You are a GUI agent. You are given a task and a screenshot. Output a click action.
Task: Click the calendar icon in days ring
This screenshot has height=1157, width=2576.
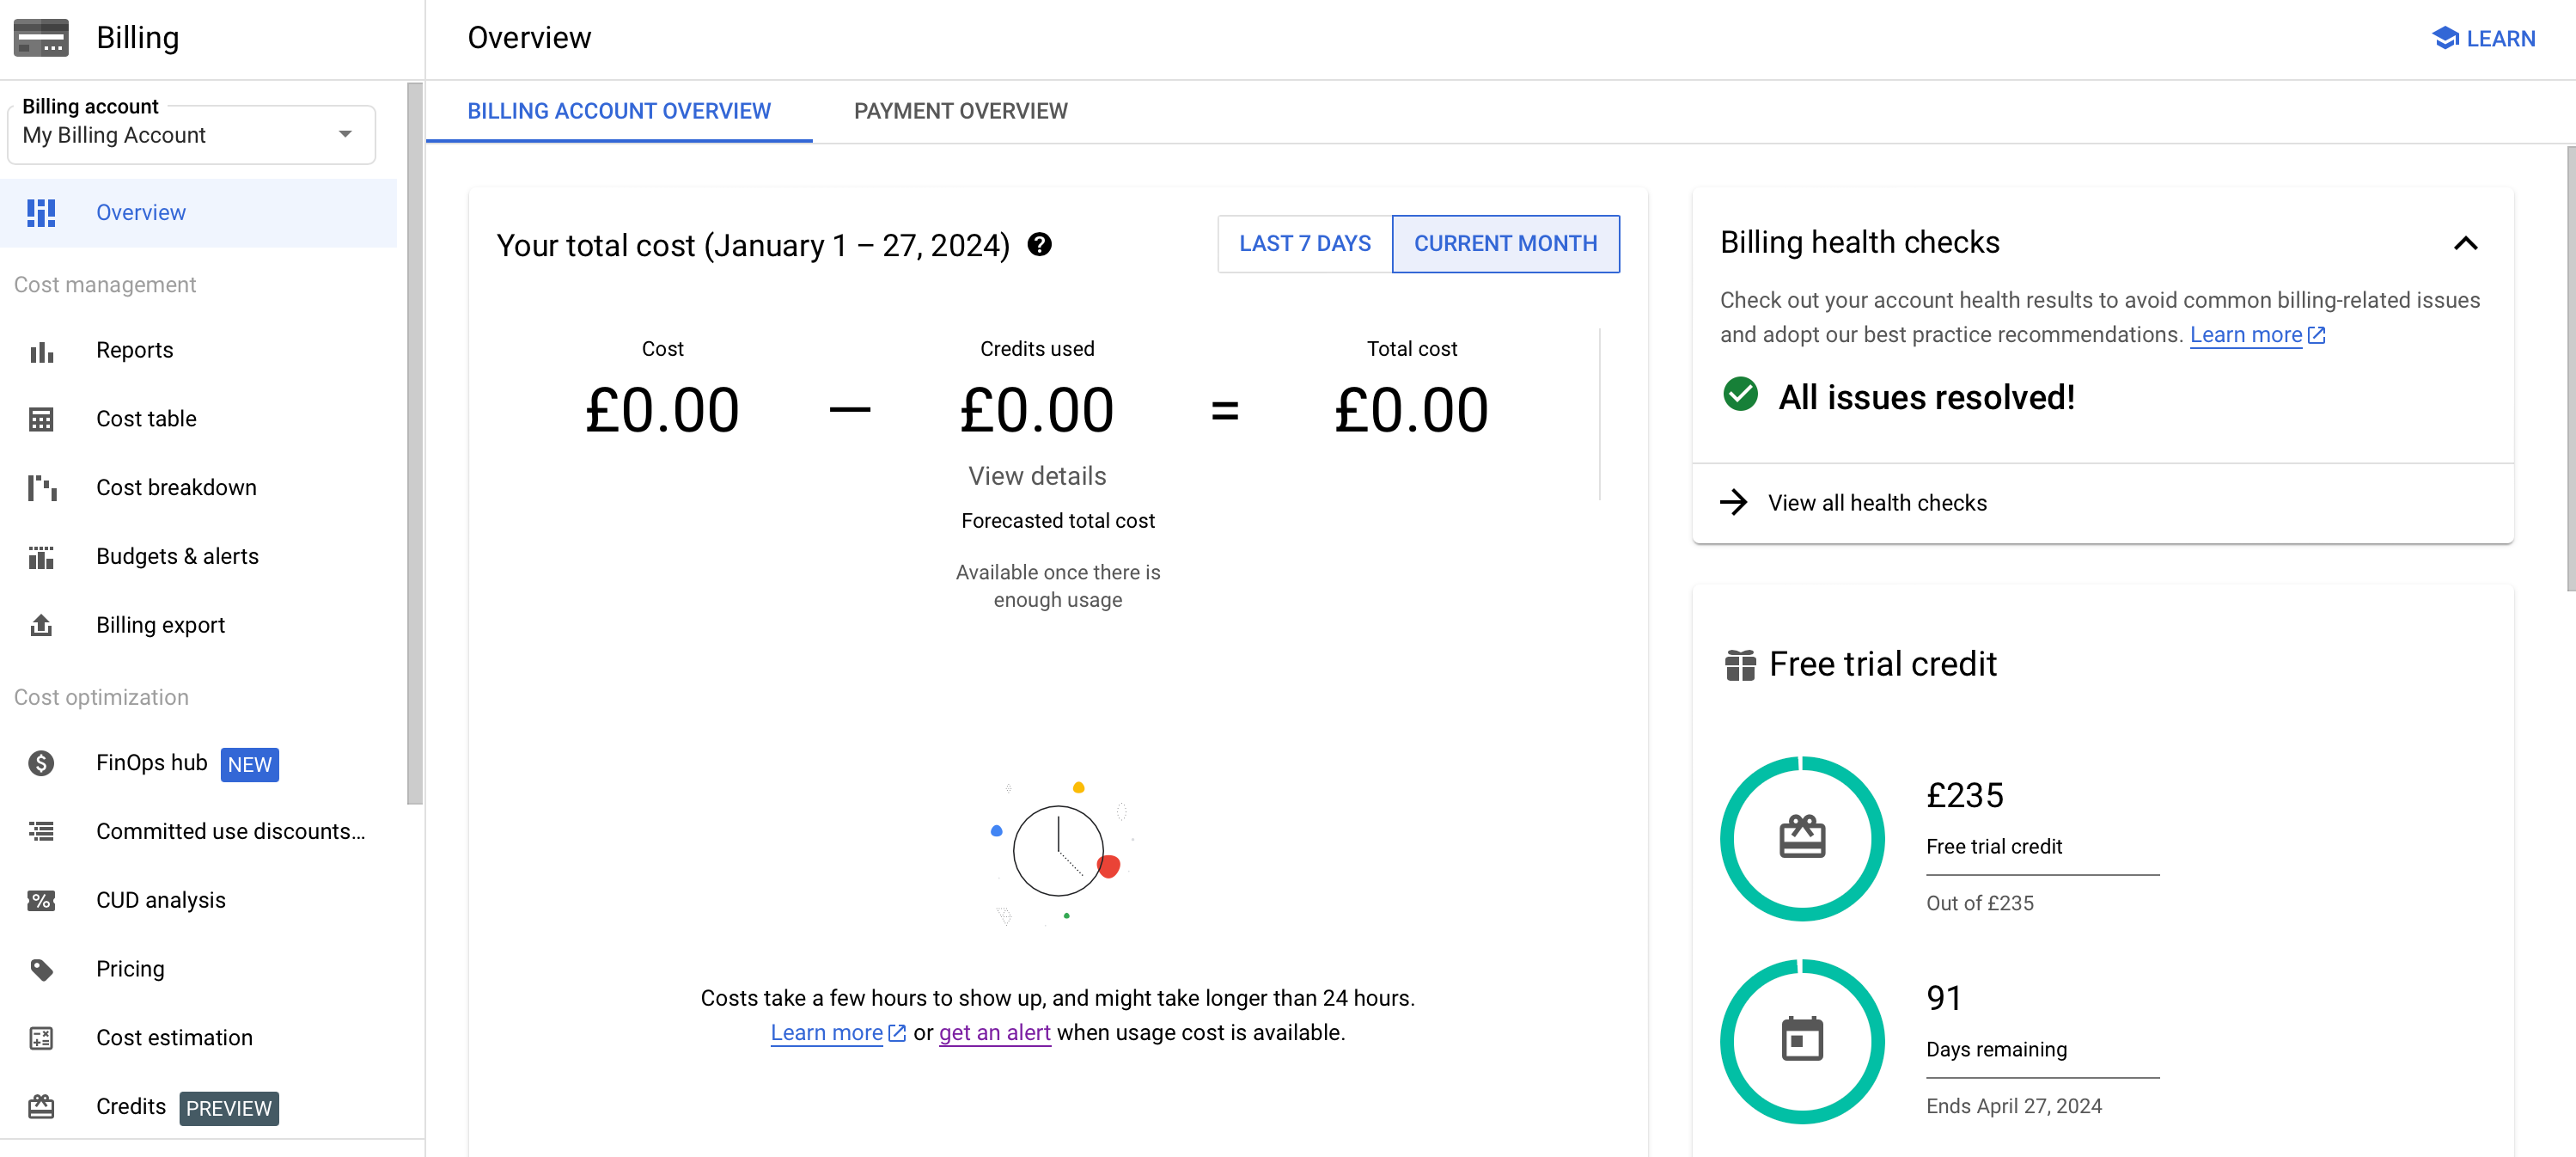click(1803, 1040)
